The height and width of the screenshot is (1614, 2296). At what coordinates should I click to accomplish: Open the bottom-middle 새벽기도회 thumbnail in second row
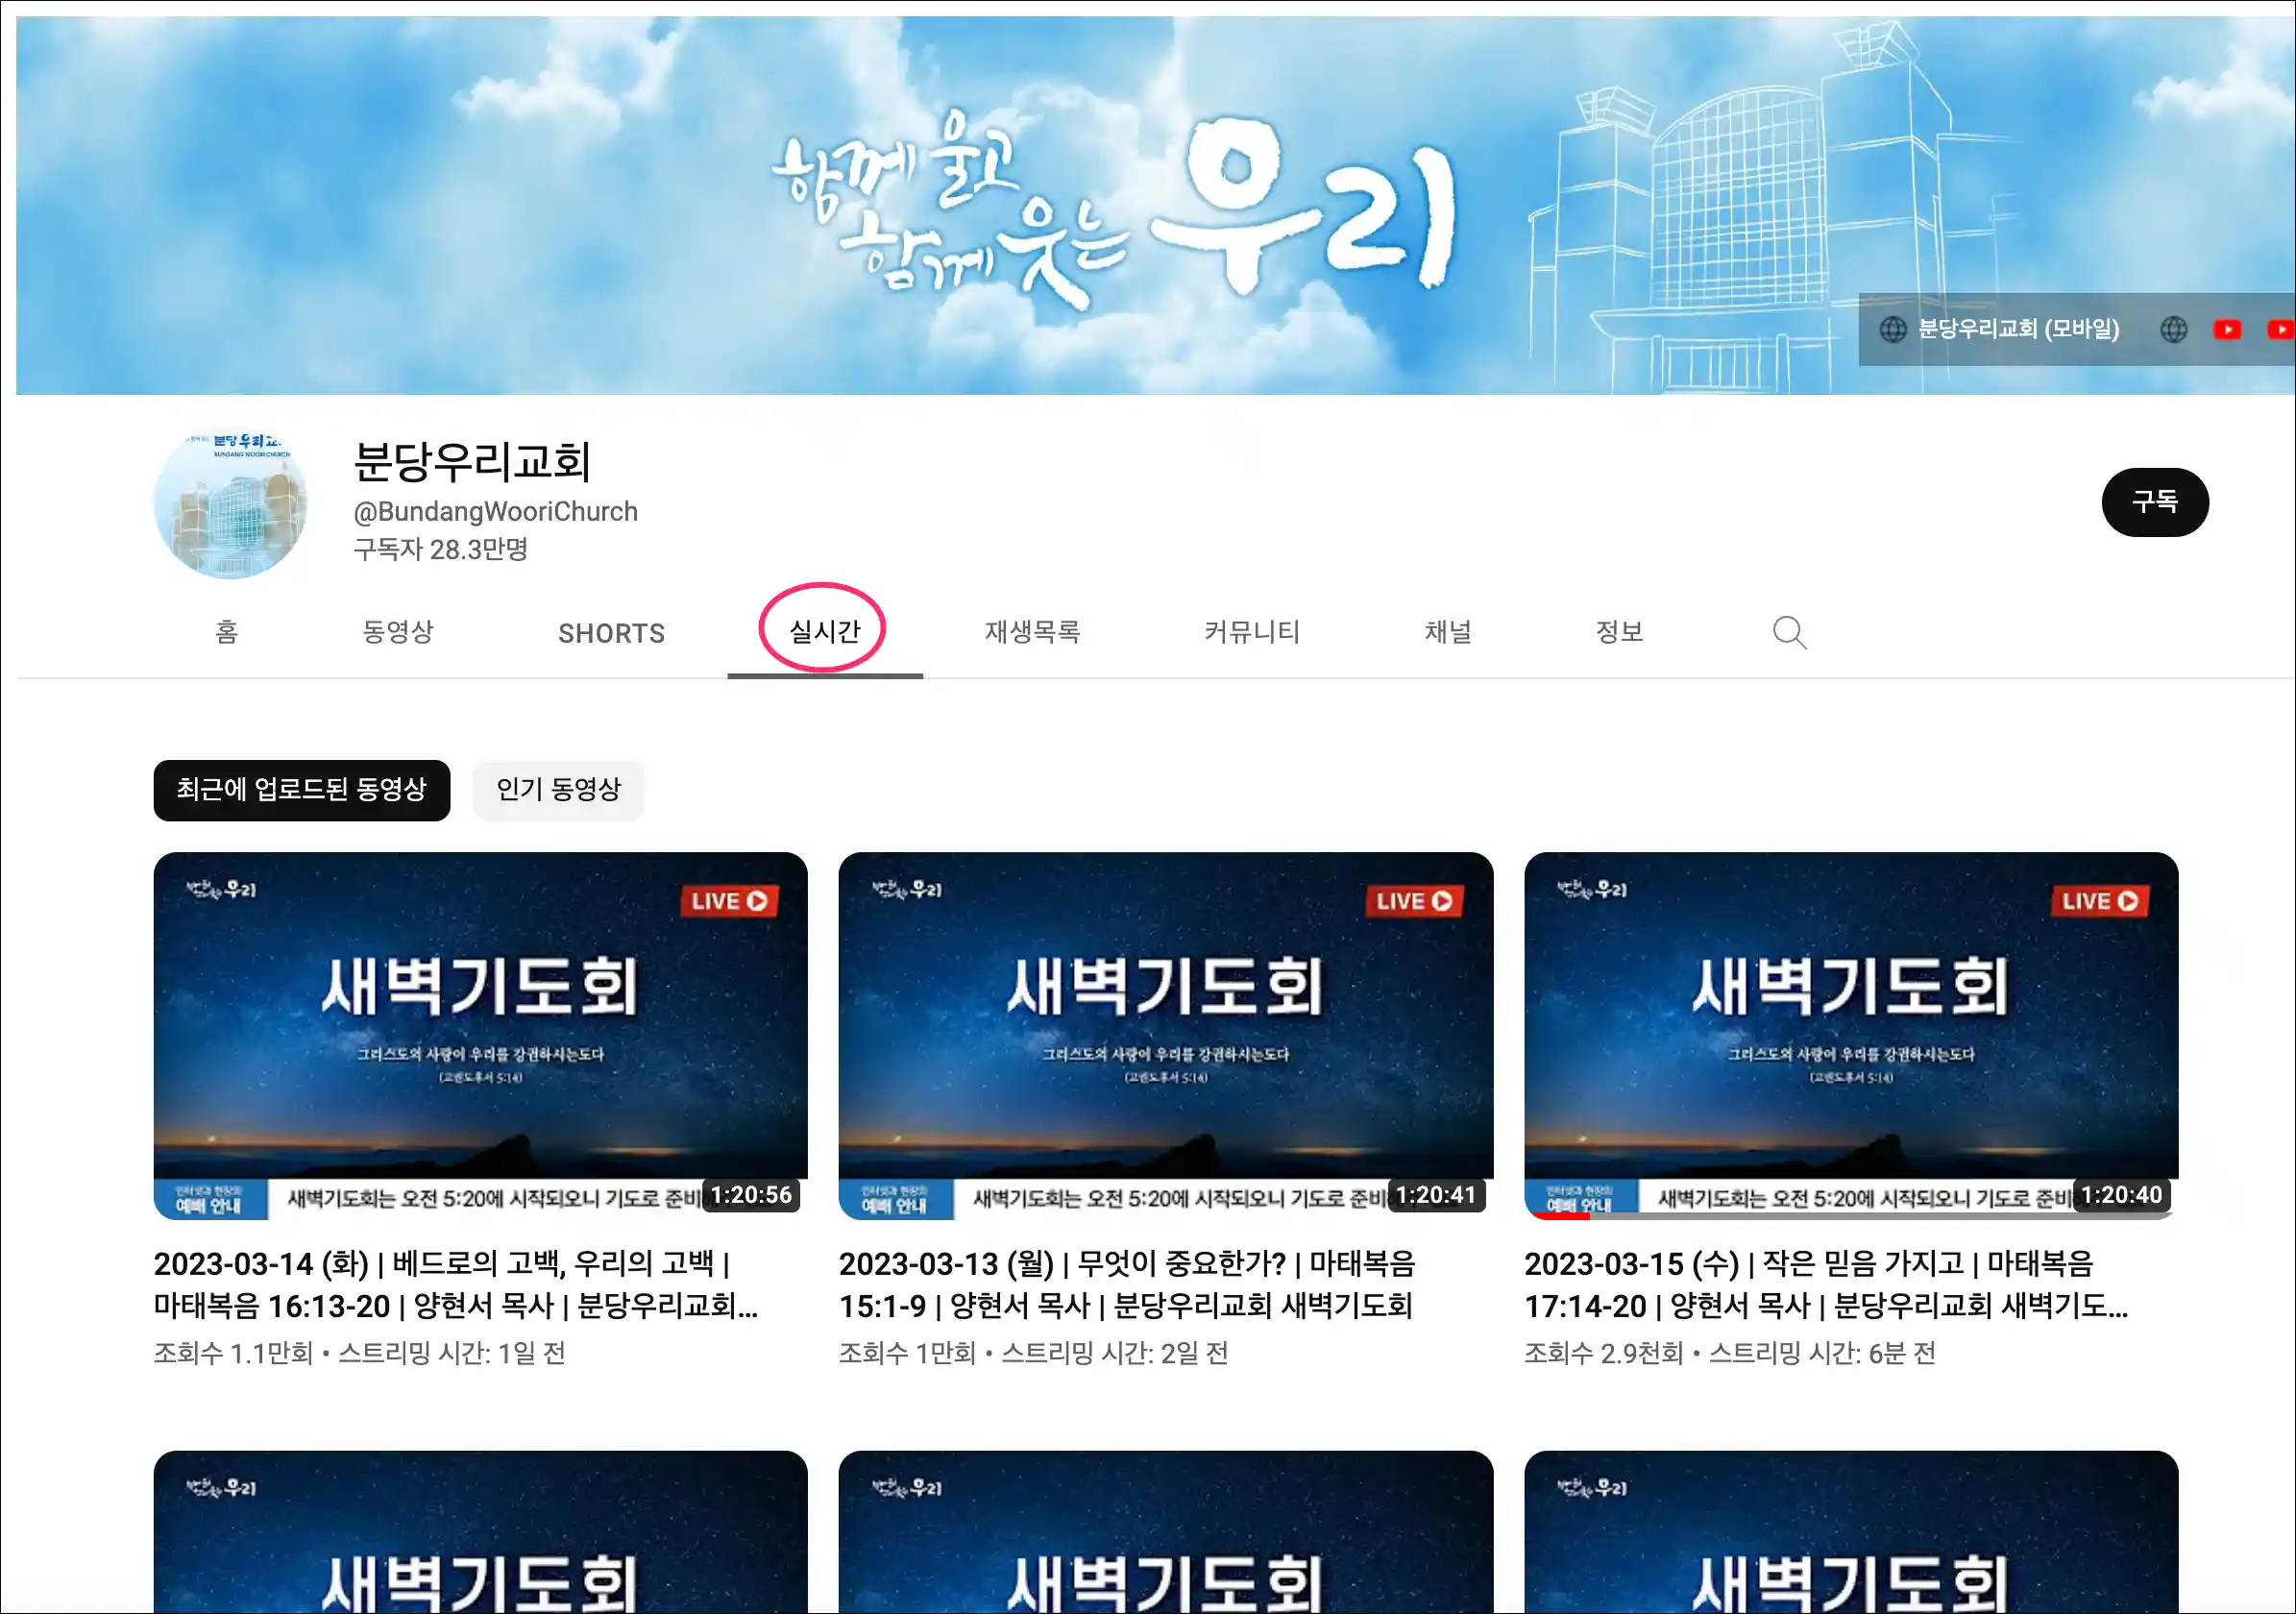(1166, 1532)
